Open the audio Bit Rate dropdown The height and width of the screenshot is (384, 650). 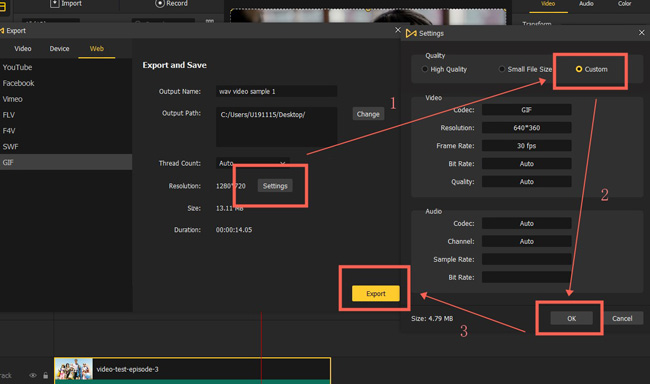click(526, 277)
